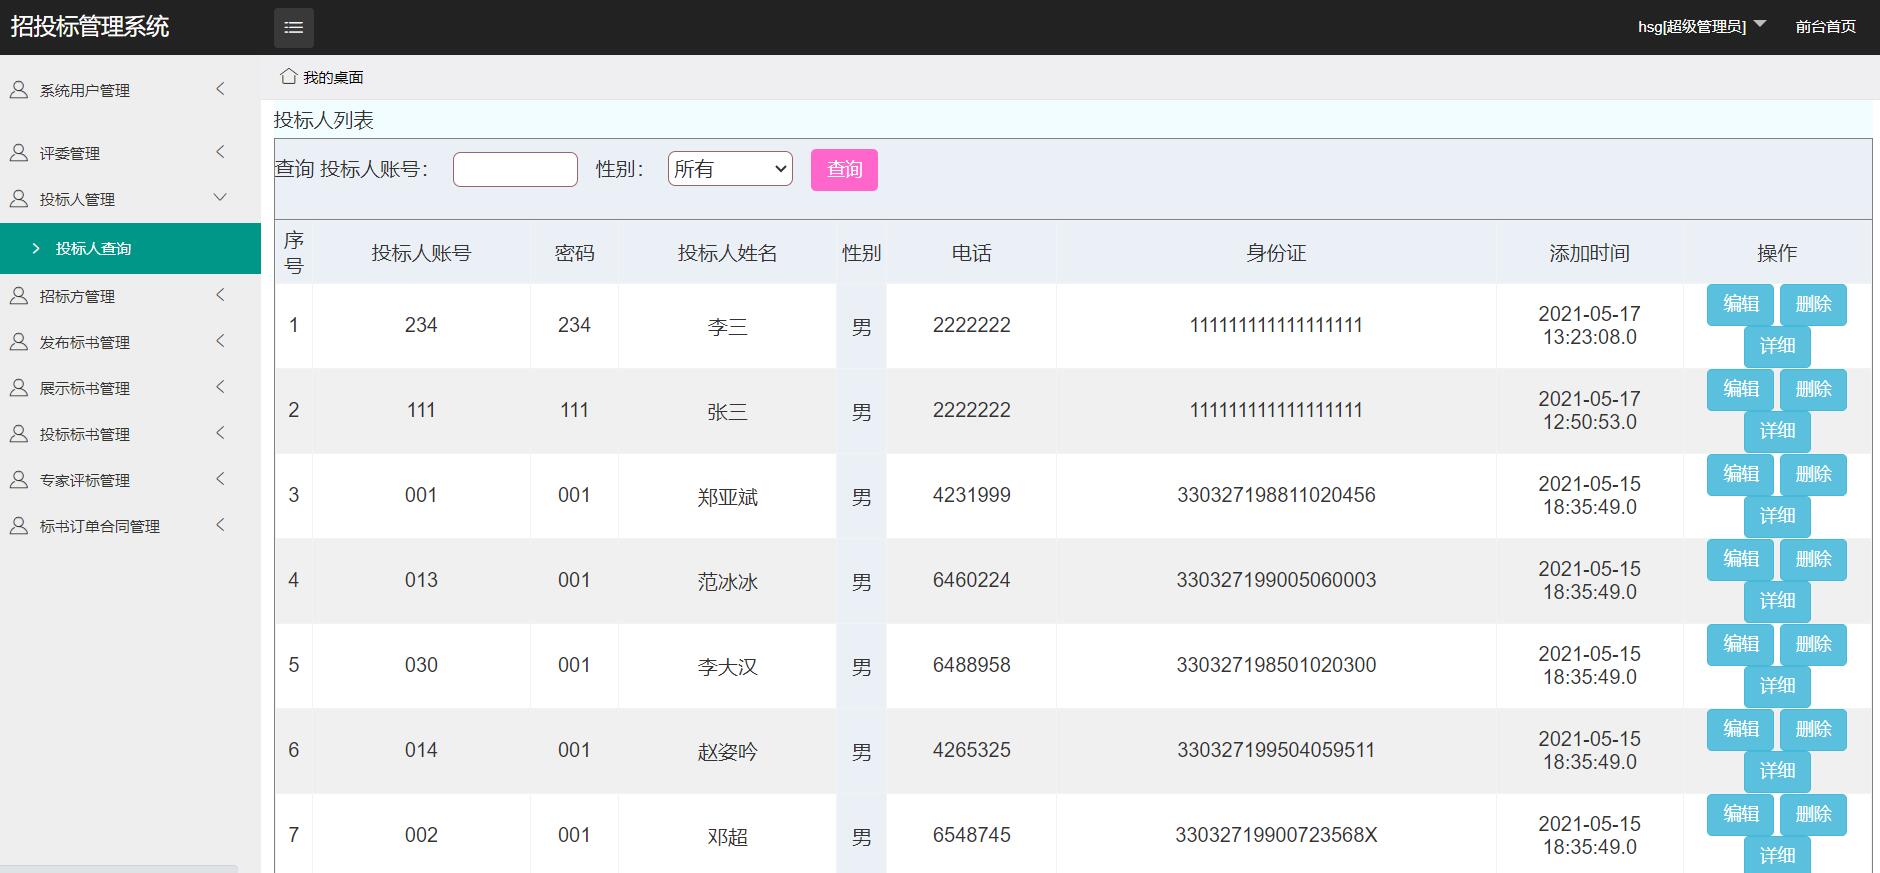
Task: Expand the 专家评标管理 chevron
Action: [220, 479]
